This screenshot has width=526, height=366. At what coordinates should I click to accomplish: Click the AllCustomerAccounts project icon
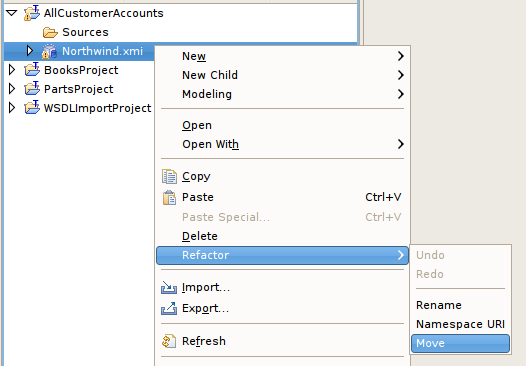coord(32,13)
